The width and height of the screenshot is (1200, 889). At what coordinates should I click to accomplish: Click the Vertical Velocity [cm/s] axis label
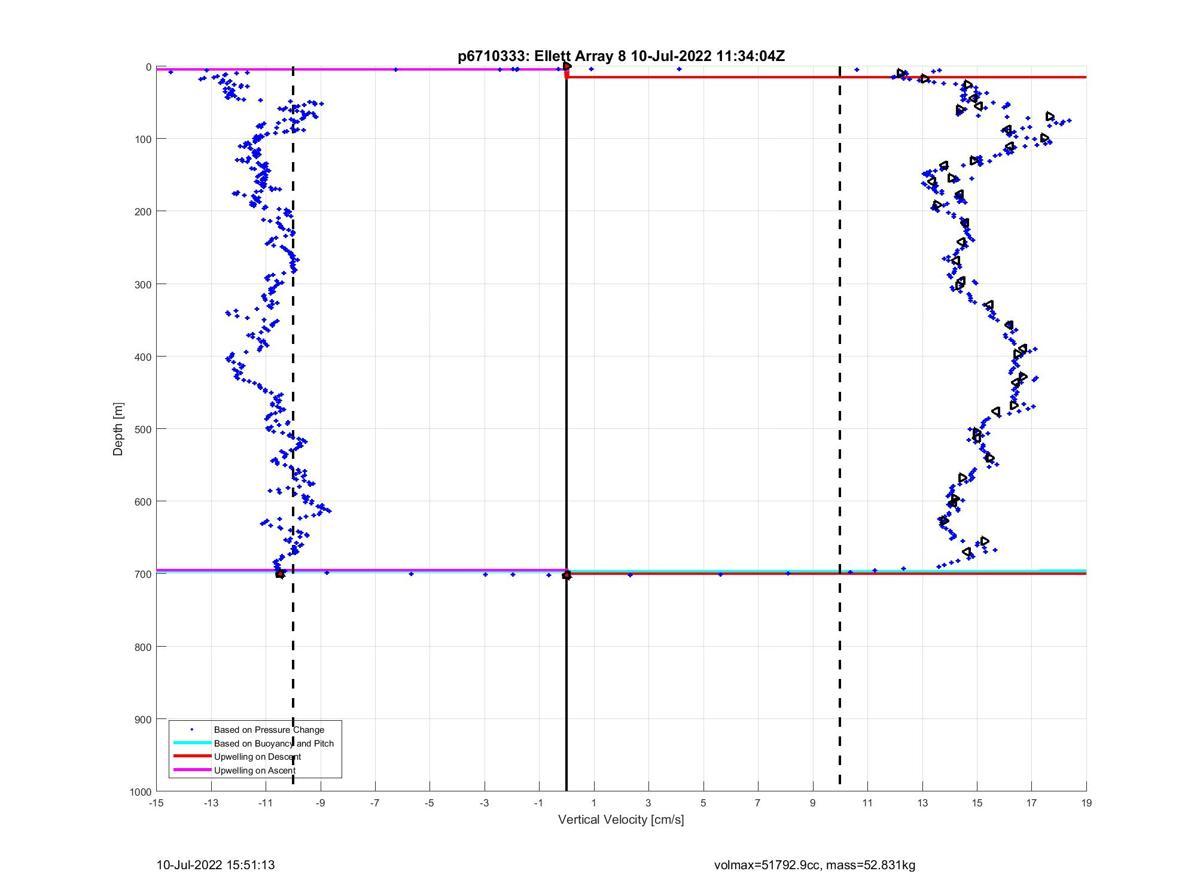621,820
